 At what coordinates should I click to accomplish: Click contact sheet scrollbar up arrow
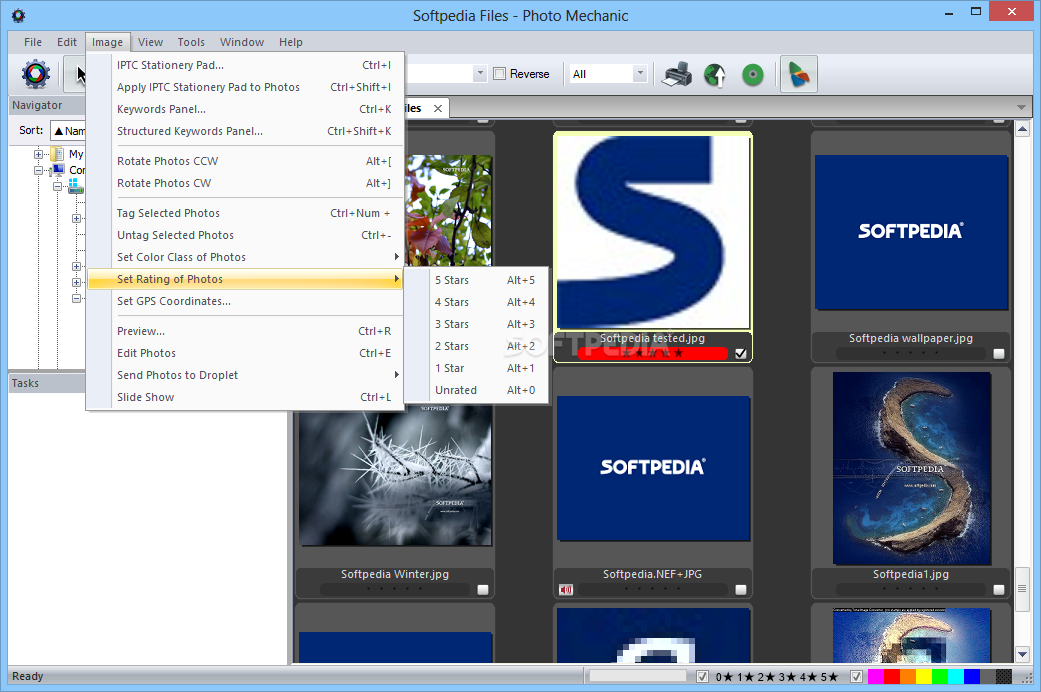[1022, 130]
